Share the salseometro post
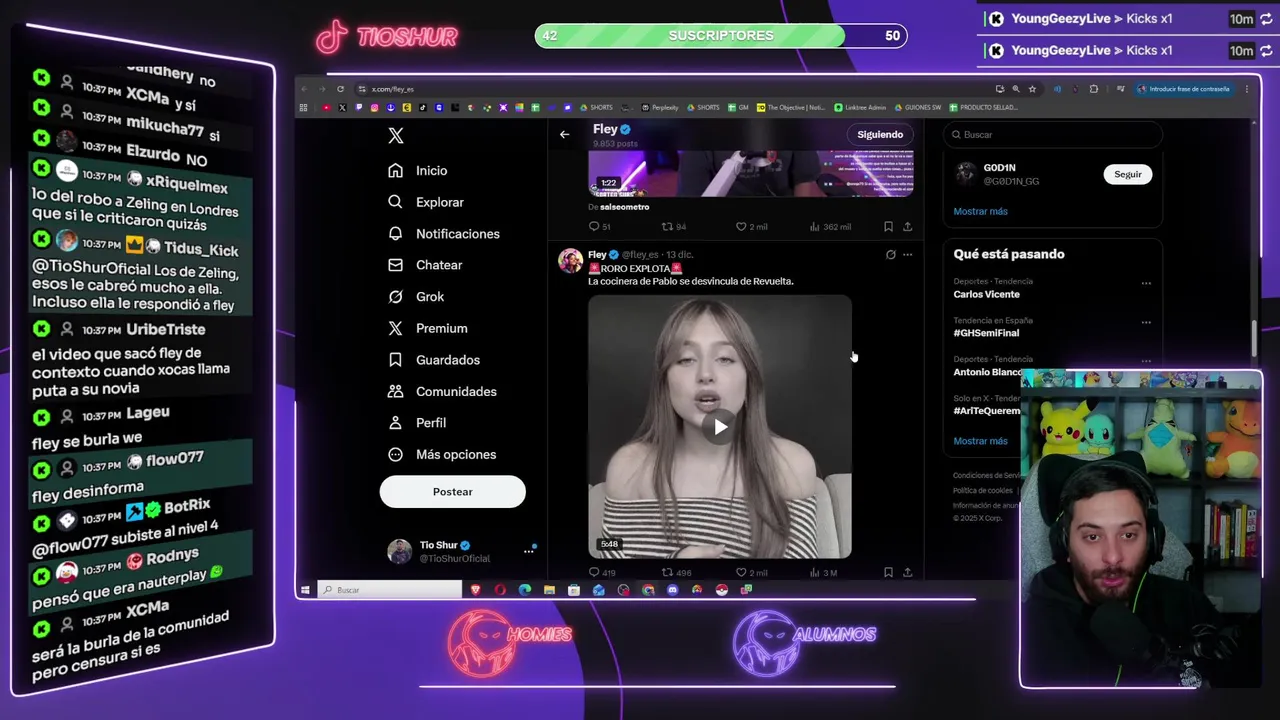The image size is (1280, 720). tap(908, 227)
